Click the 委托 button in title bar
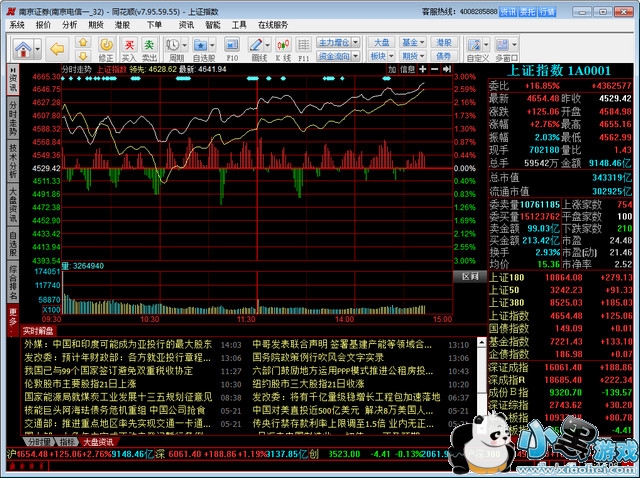Screen dimensions: 640x478 527,12
